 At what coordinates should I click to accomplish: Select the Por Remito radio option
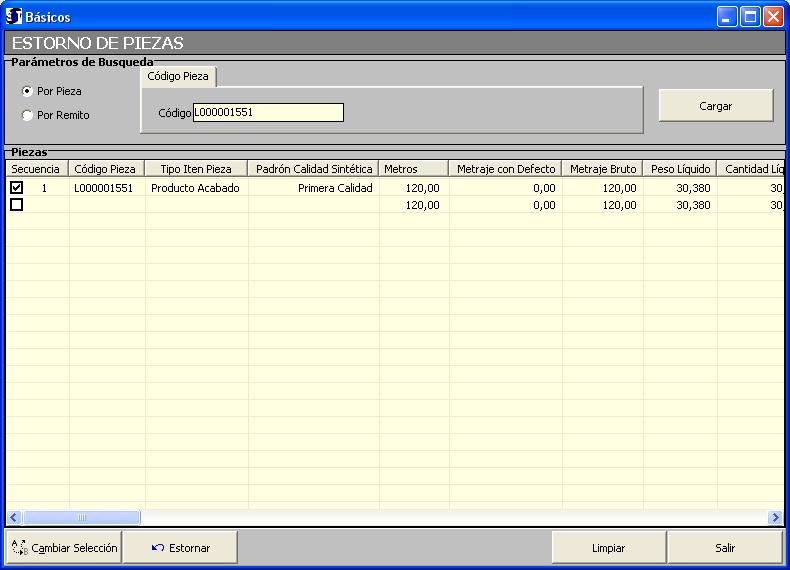28,115
